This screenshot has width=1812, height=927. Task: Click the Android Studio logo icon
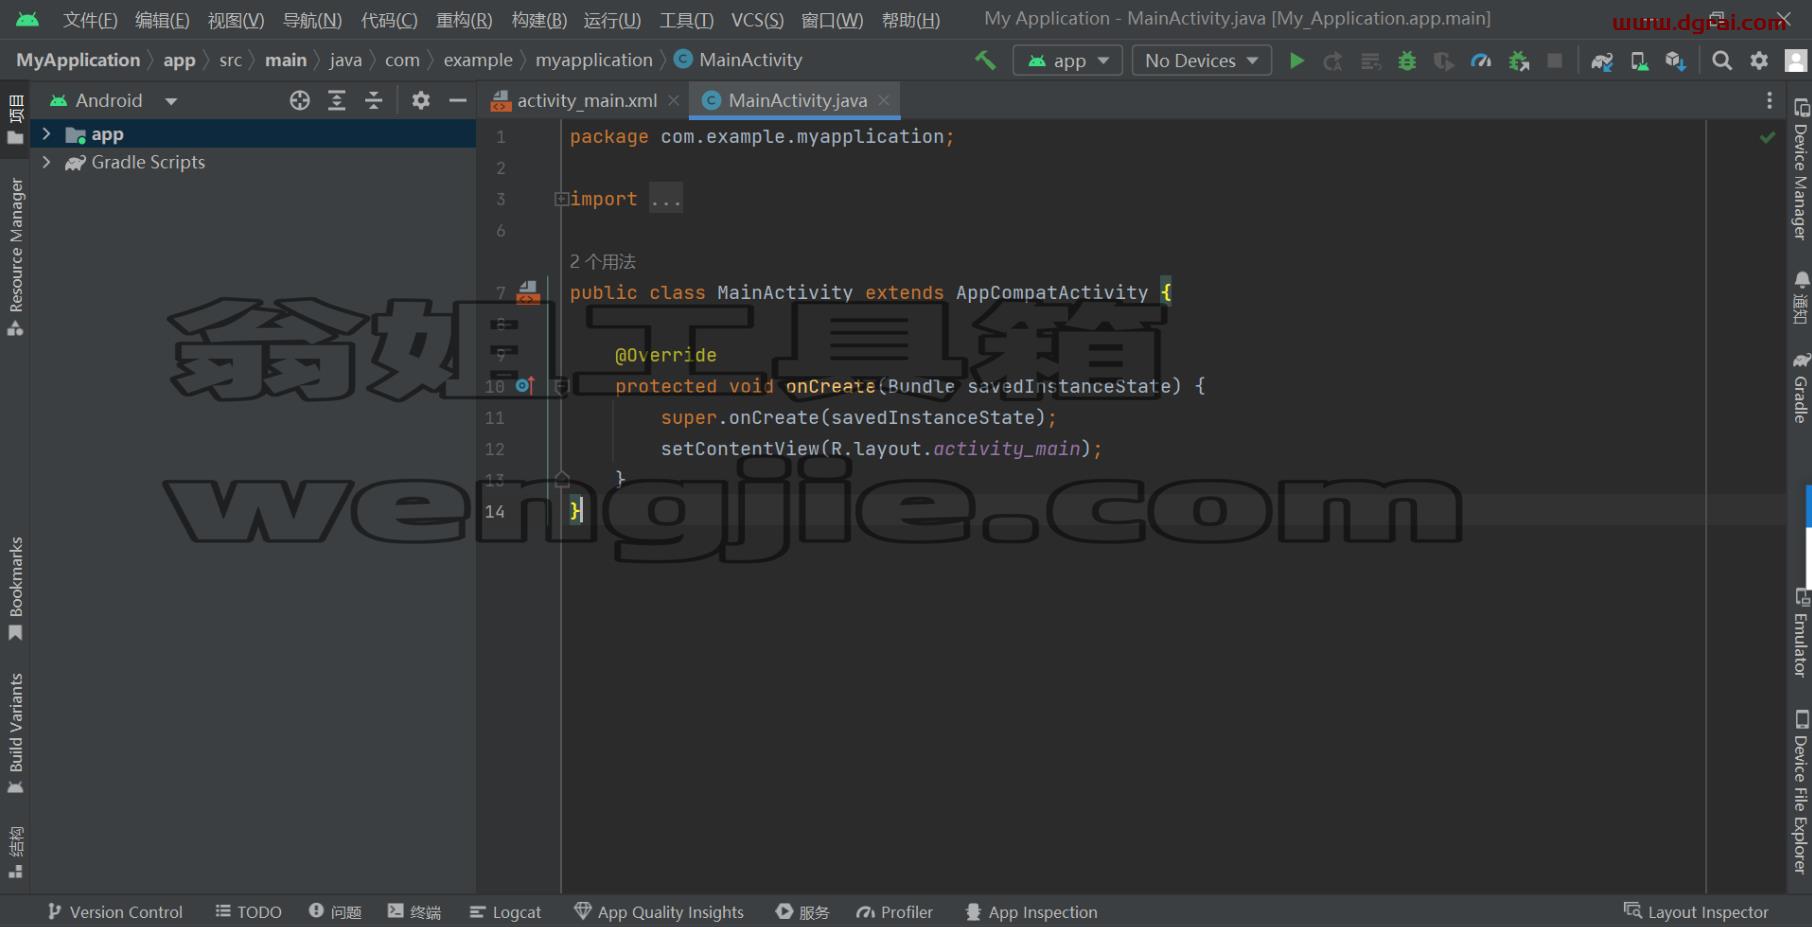coord(28,19)
